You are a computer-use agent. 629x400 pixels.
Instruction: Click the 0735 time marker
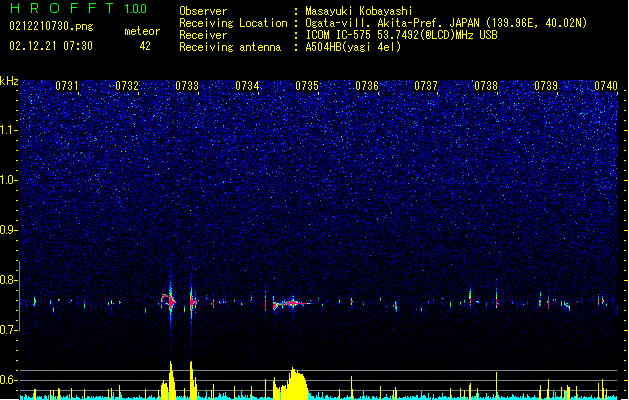[x=307, y=86]
